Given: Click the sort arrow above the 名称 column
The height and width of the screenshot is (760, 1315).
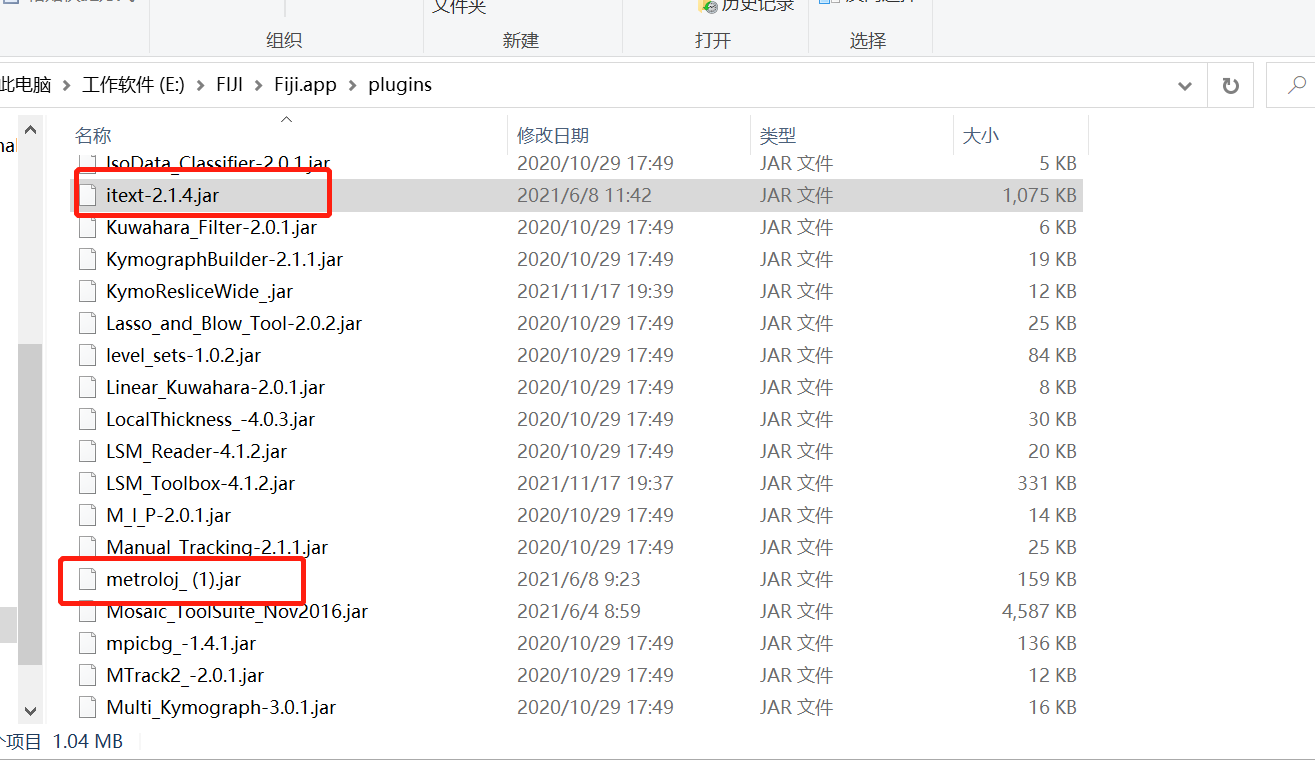Looking at the screenshot, I should coord(285,118).
